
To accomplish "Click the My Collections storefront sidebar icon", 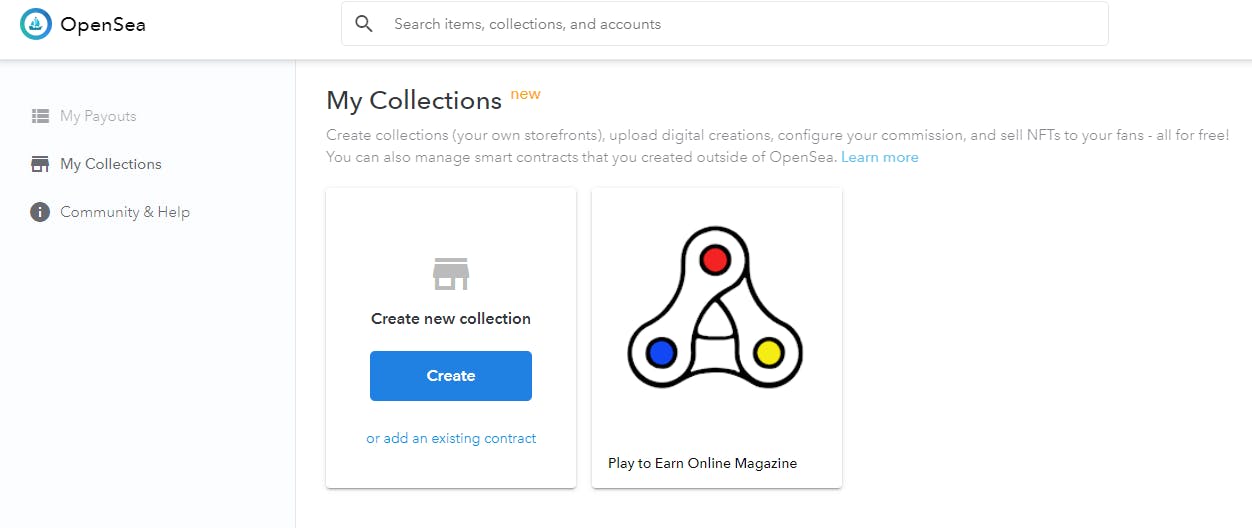I will point(40,164).
